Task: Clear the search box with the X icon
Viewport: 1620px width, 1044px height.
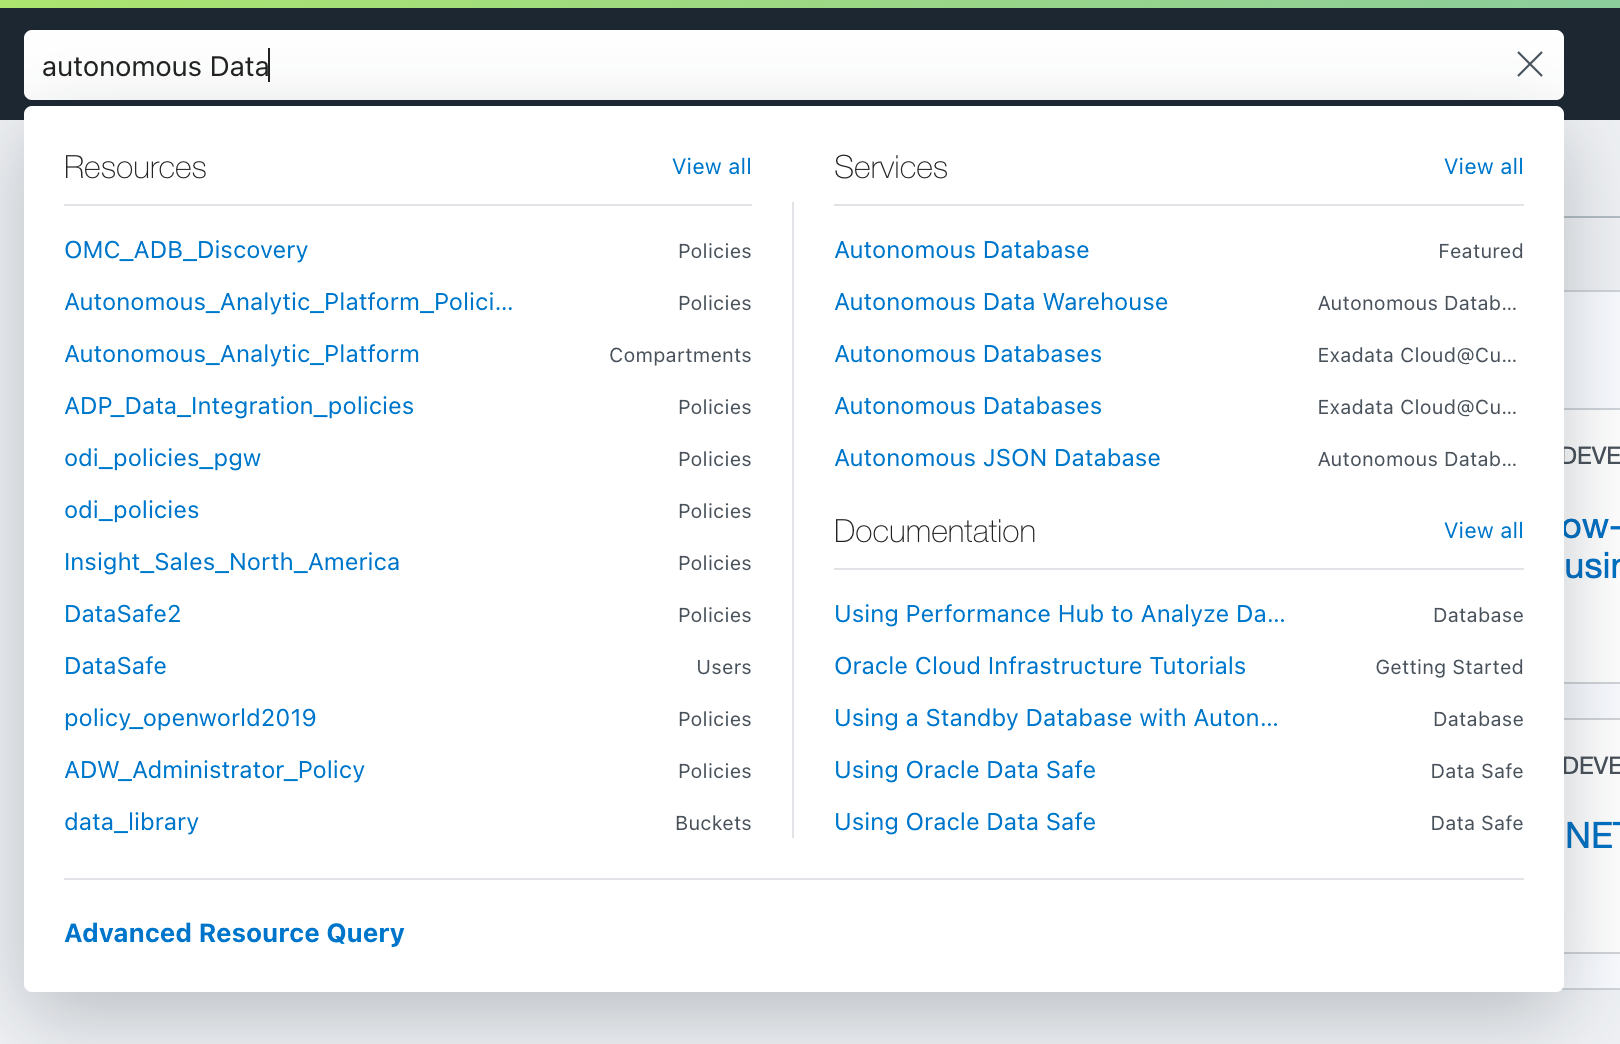Action: tap(1529, 65)
